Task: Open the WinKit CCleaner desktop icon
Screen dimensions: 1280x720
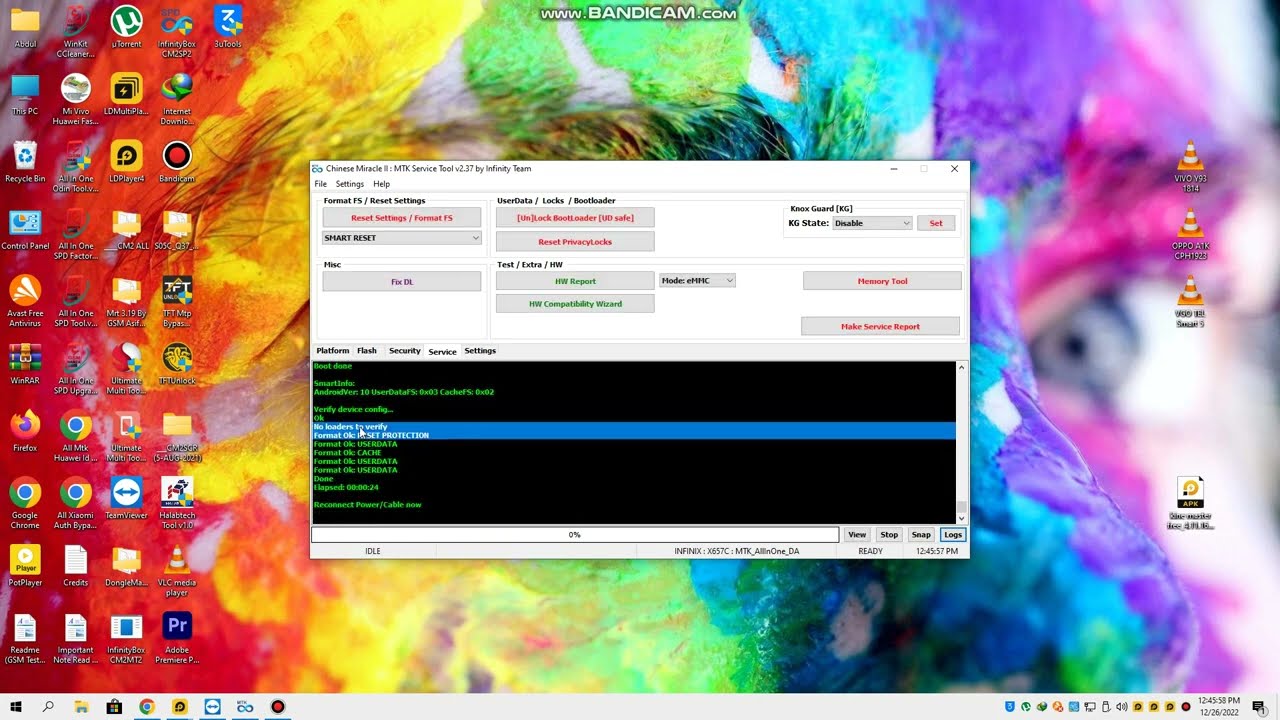Action: pos(76,32)
